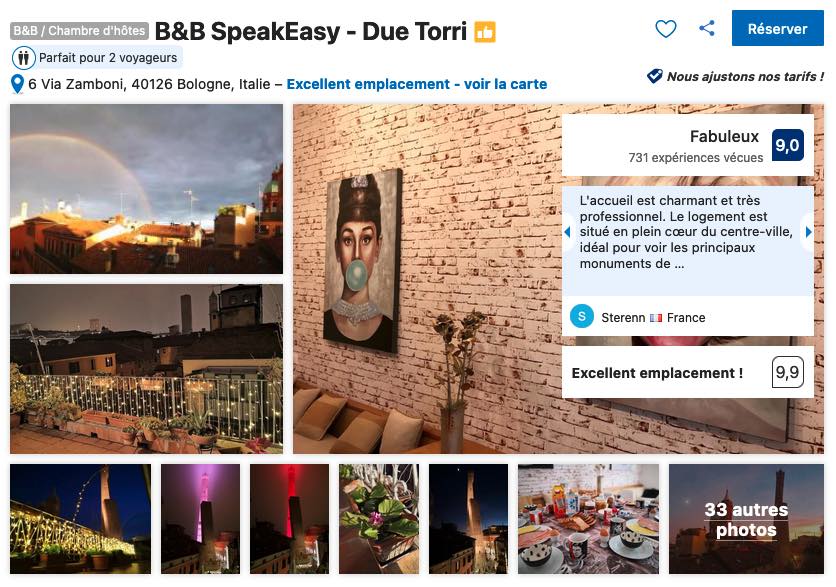Open the pink-lit tower thumbnail
This screenshot has height=587, width=836.
tap(200, 519)
